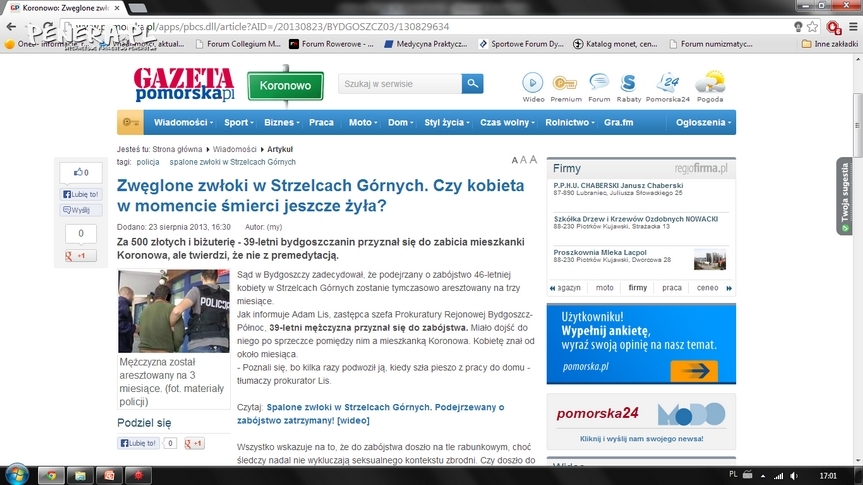Click Kliknij i wyślij nam swojego newsa

pyautogui.click(x=641, y=439)
